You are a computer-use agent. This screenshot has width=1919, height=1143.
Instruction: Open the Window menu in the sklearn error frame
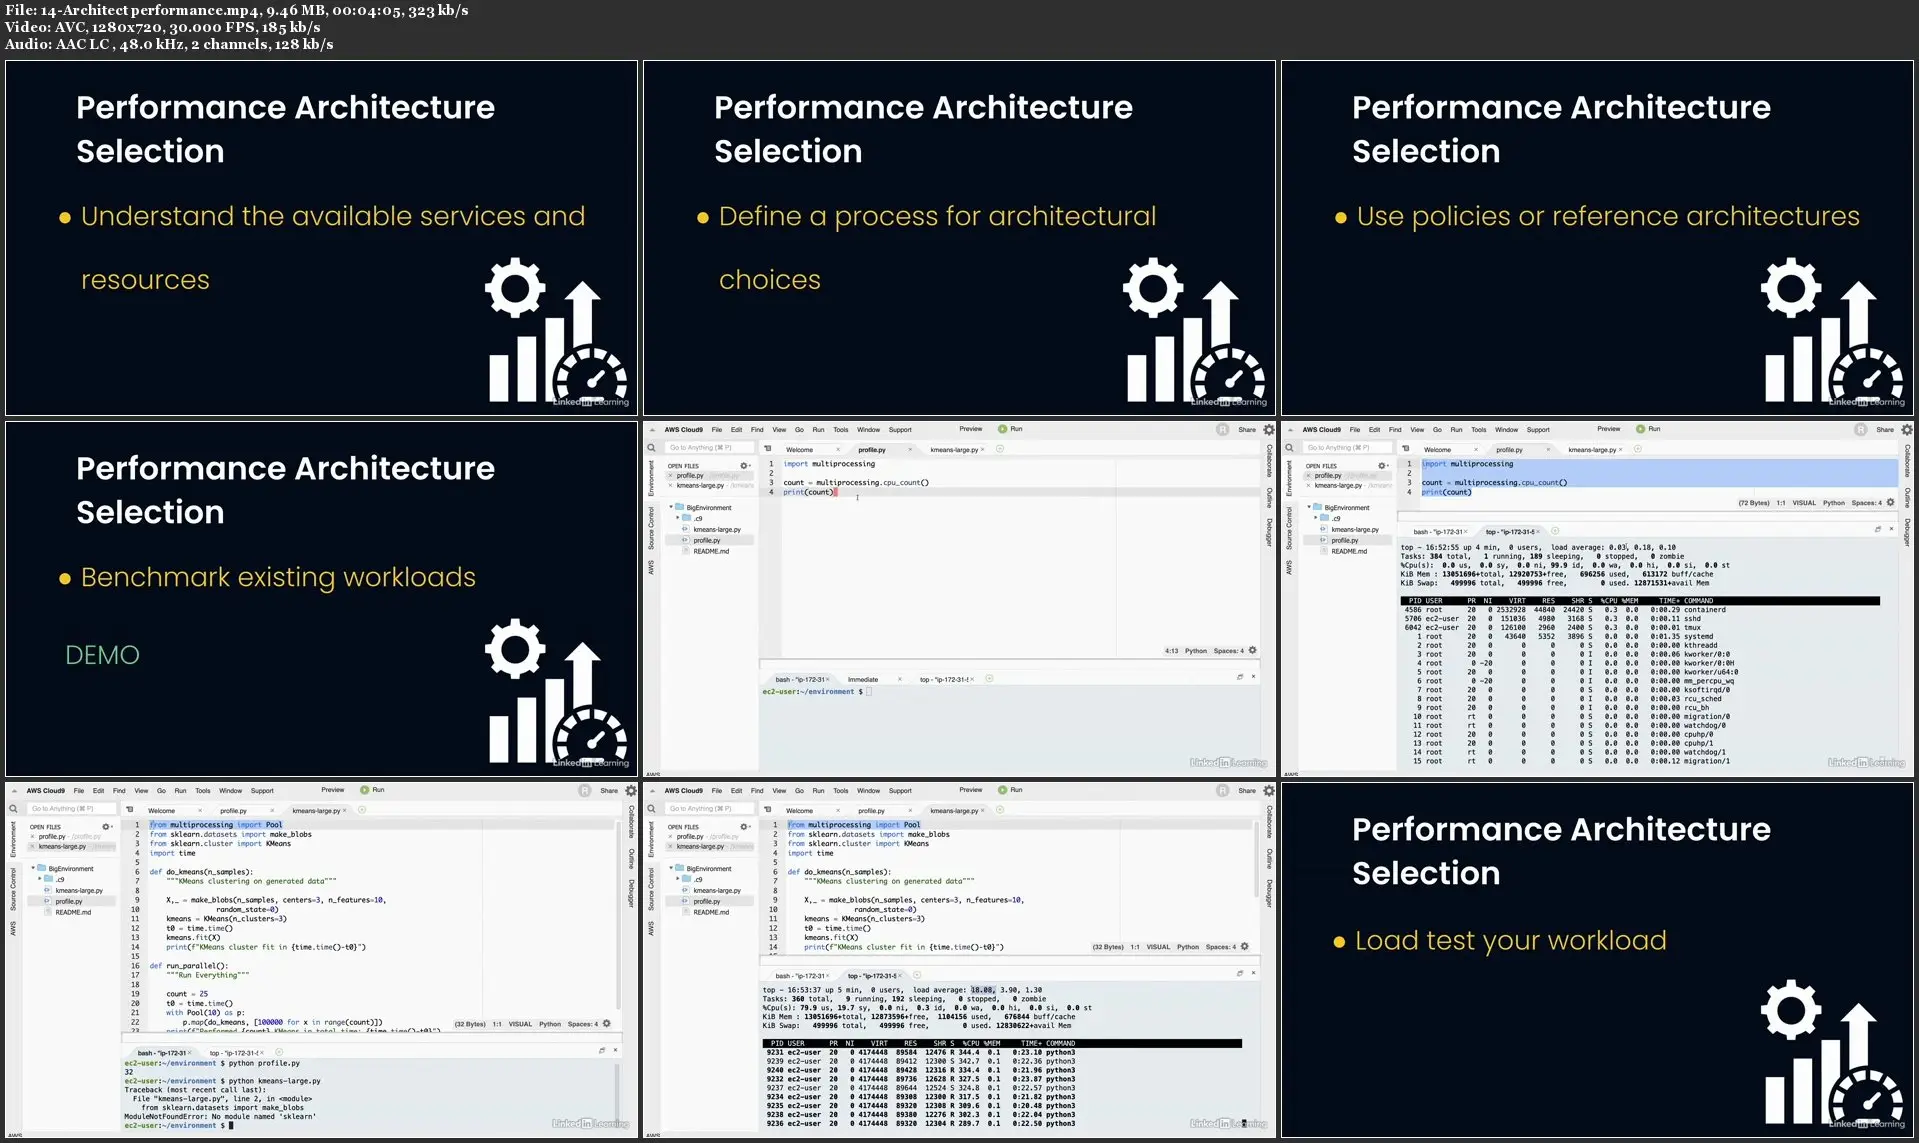click(x=231, y=791)
